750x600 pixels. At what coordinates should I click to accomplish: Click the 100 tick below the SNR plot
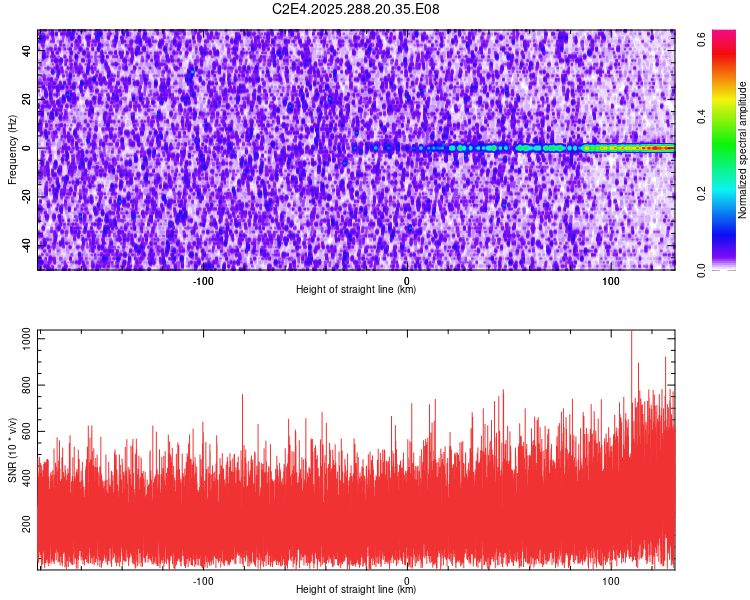pos(610,580)
